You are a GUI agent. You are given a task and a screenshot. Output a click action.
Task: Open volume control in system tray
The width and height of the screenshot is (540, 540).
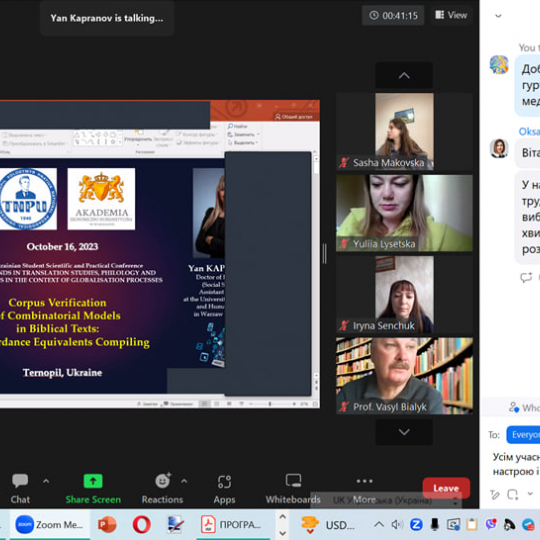pyautogui.click(x=397, y=525)
